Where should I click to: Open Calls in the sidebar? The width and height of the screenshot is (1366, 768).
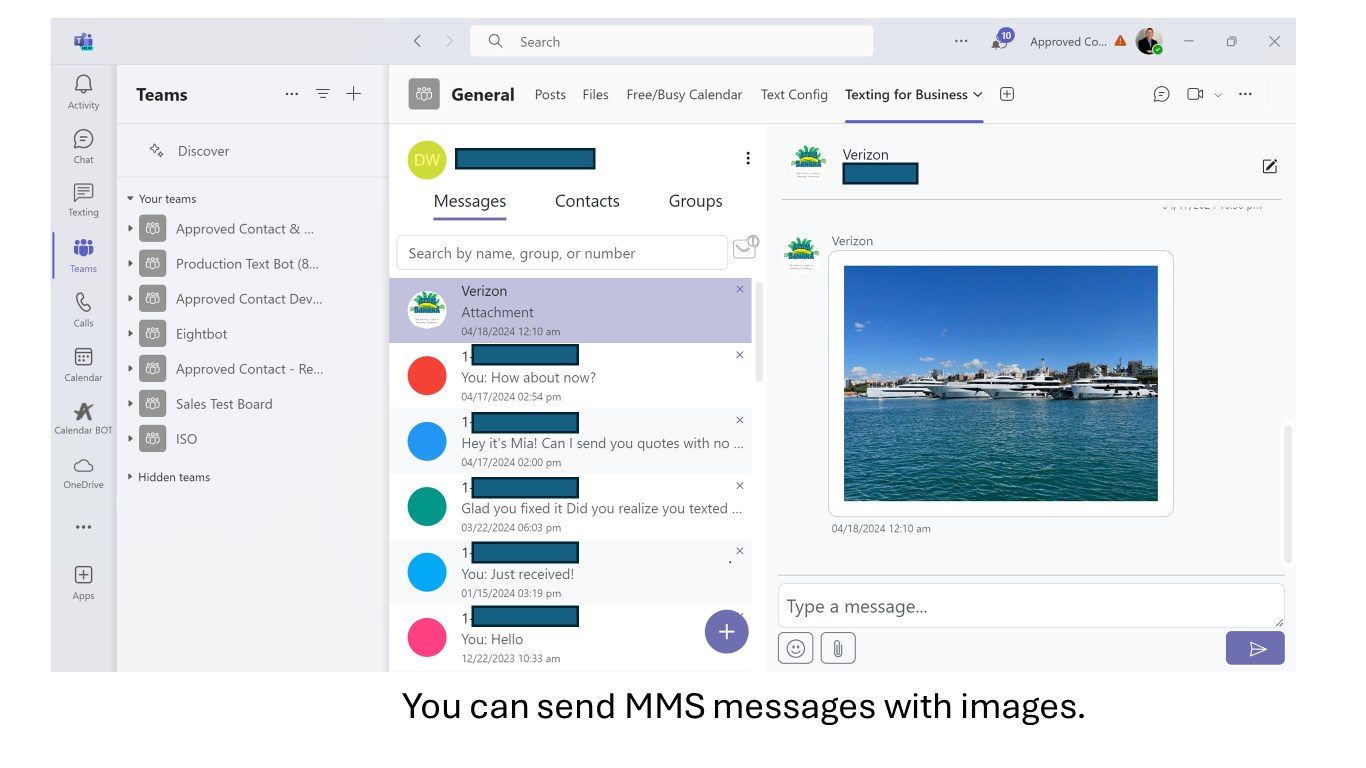pyautogui.click(x=83, y=309)
